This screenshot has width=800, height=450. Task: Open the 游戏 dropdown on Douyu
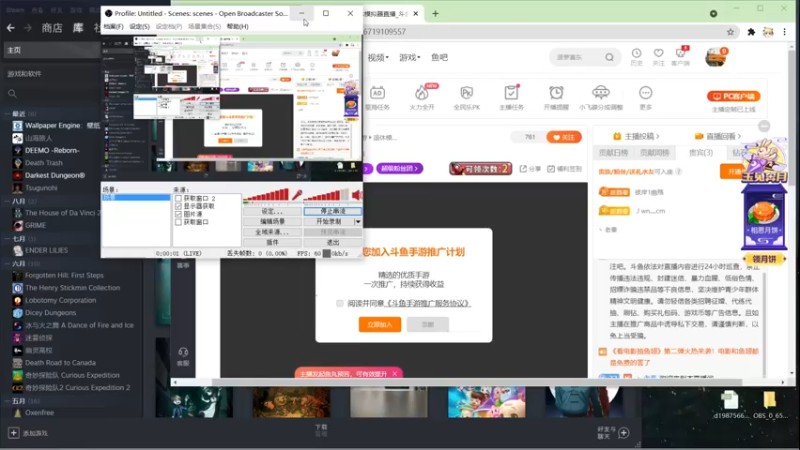coord(410,58)
